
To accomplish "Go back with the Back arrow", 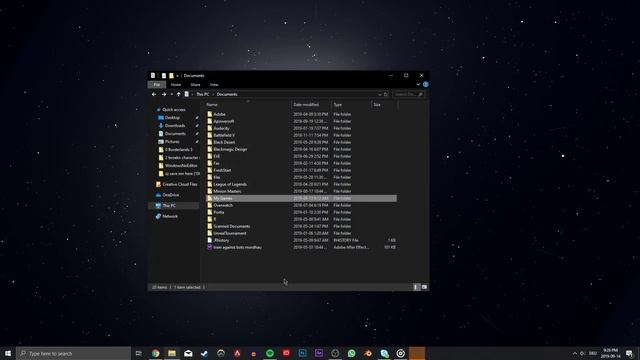I will click(x=154, y=94).
